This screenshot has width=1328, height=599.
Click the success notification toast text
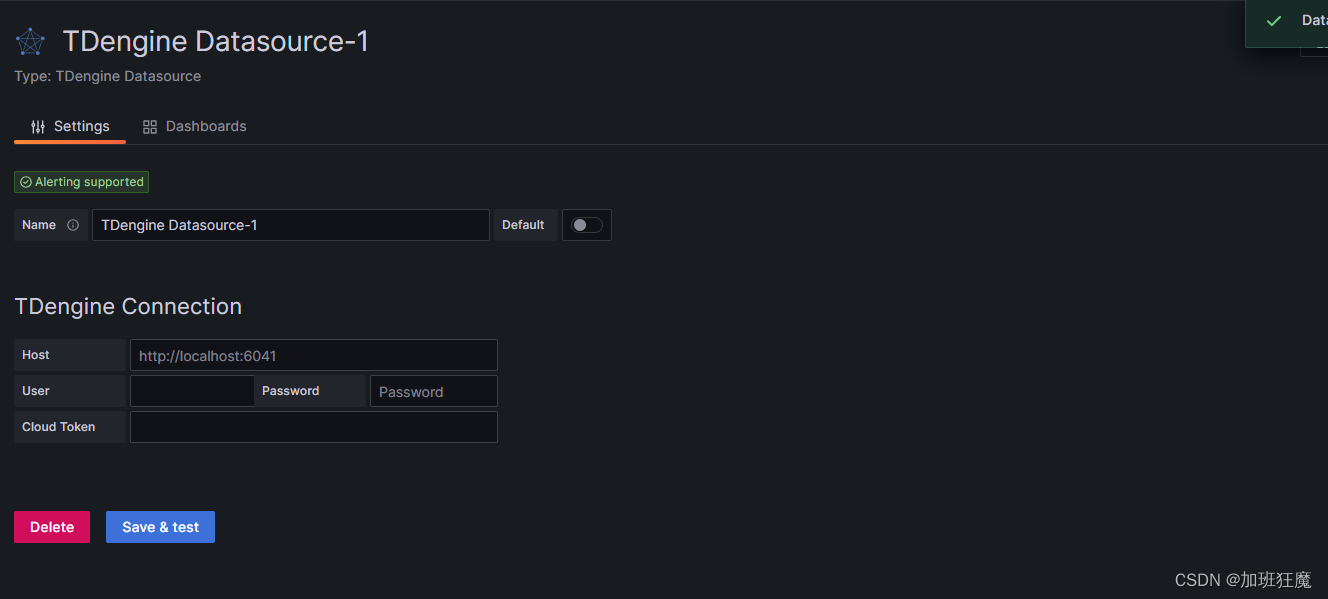[1314, 21]
